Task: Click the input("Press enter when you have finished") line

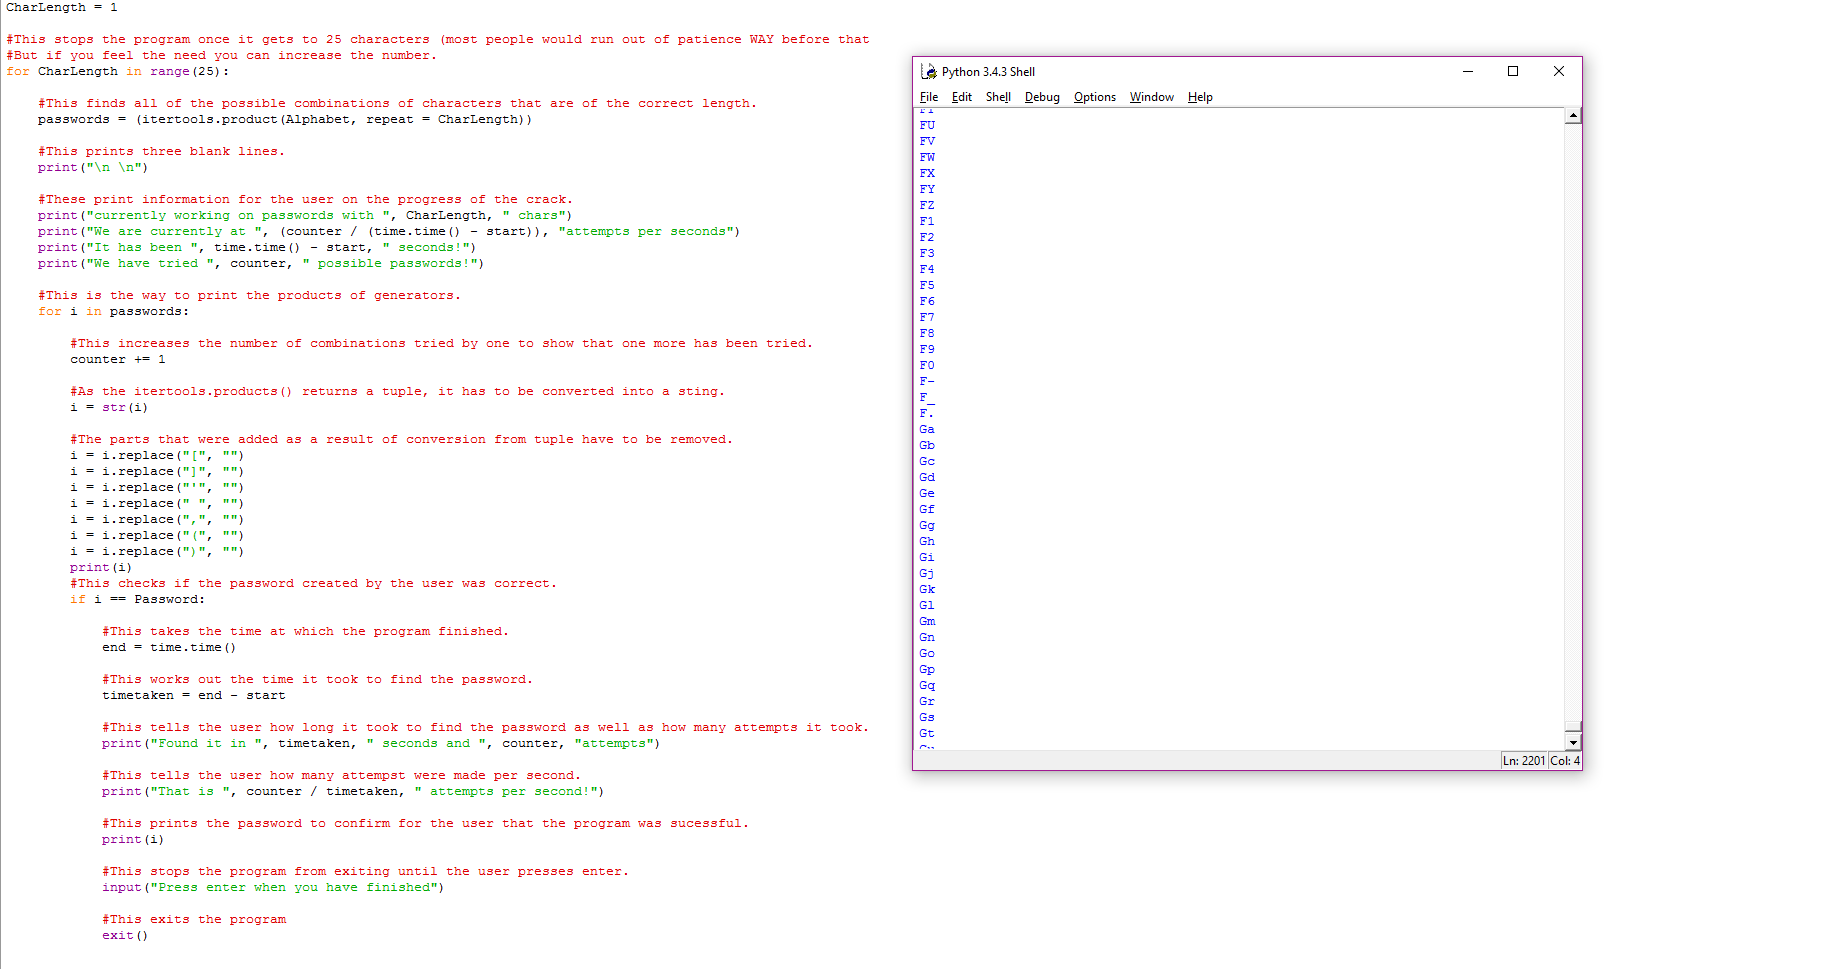Action: coord(274,887)
